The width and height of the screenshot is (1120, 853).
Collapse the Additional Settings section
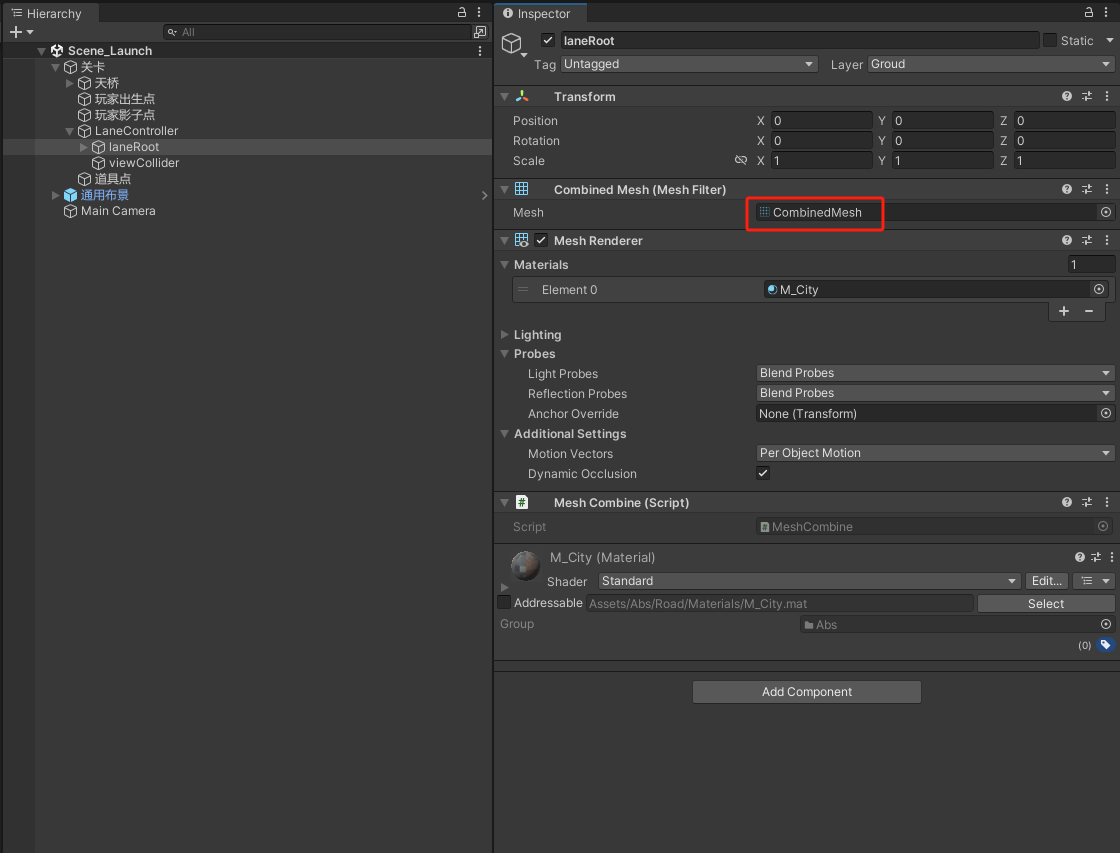504,434
